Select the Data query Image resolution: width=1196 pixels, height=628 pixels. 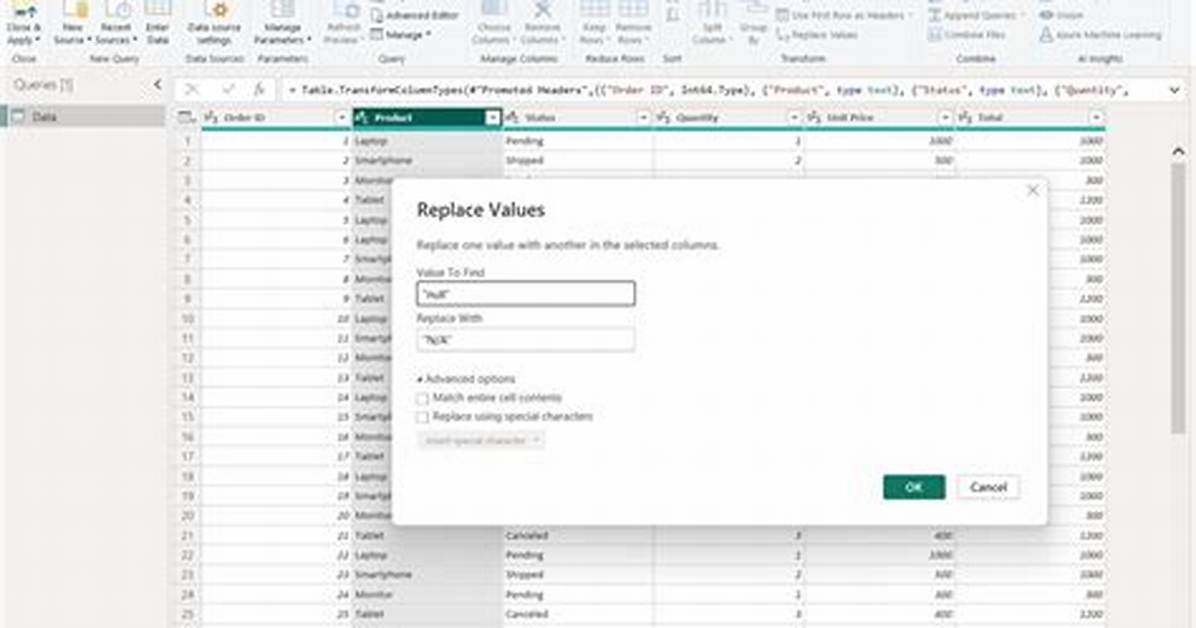click(82, 117)
